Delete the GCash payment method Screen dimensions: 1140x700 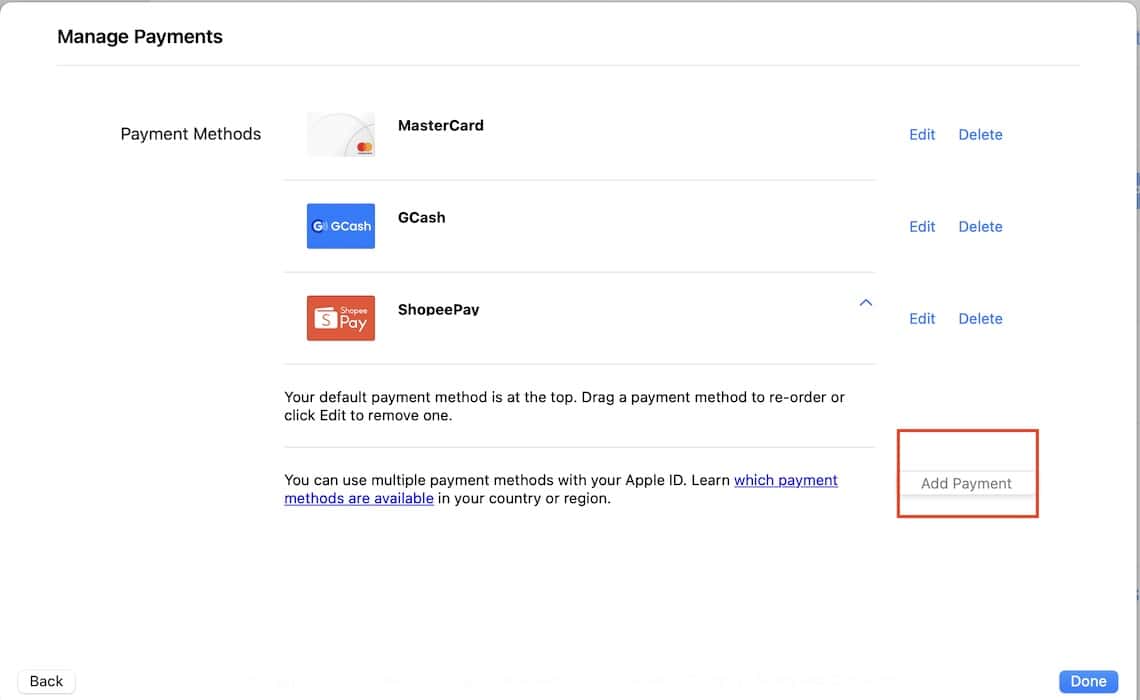tap(980, 226)
